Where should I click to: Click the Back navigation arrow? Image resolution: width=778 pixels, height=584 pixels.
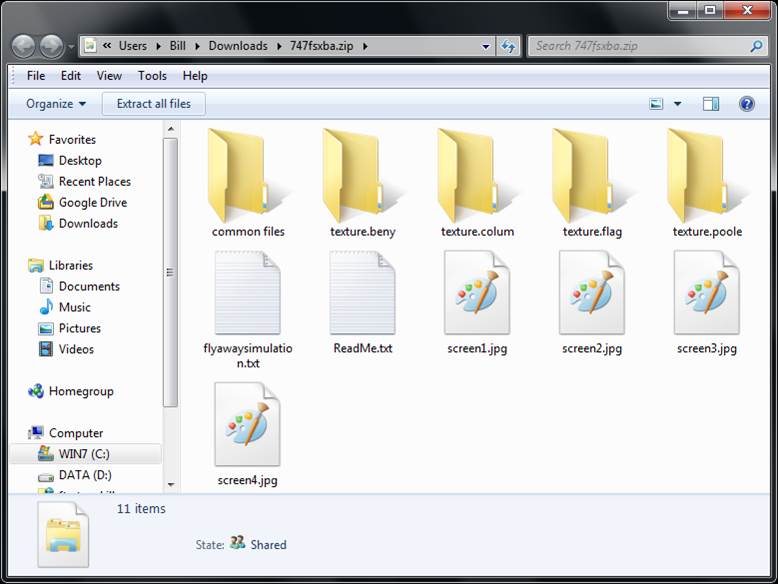[23, 47]
